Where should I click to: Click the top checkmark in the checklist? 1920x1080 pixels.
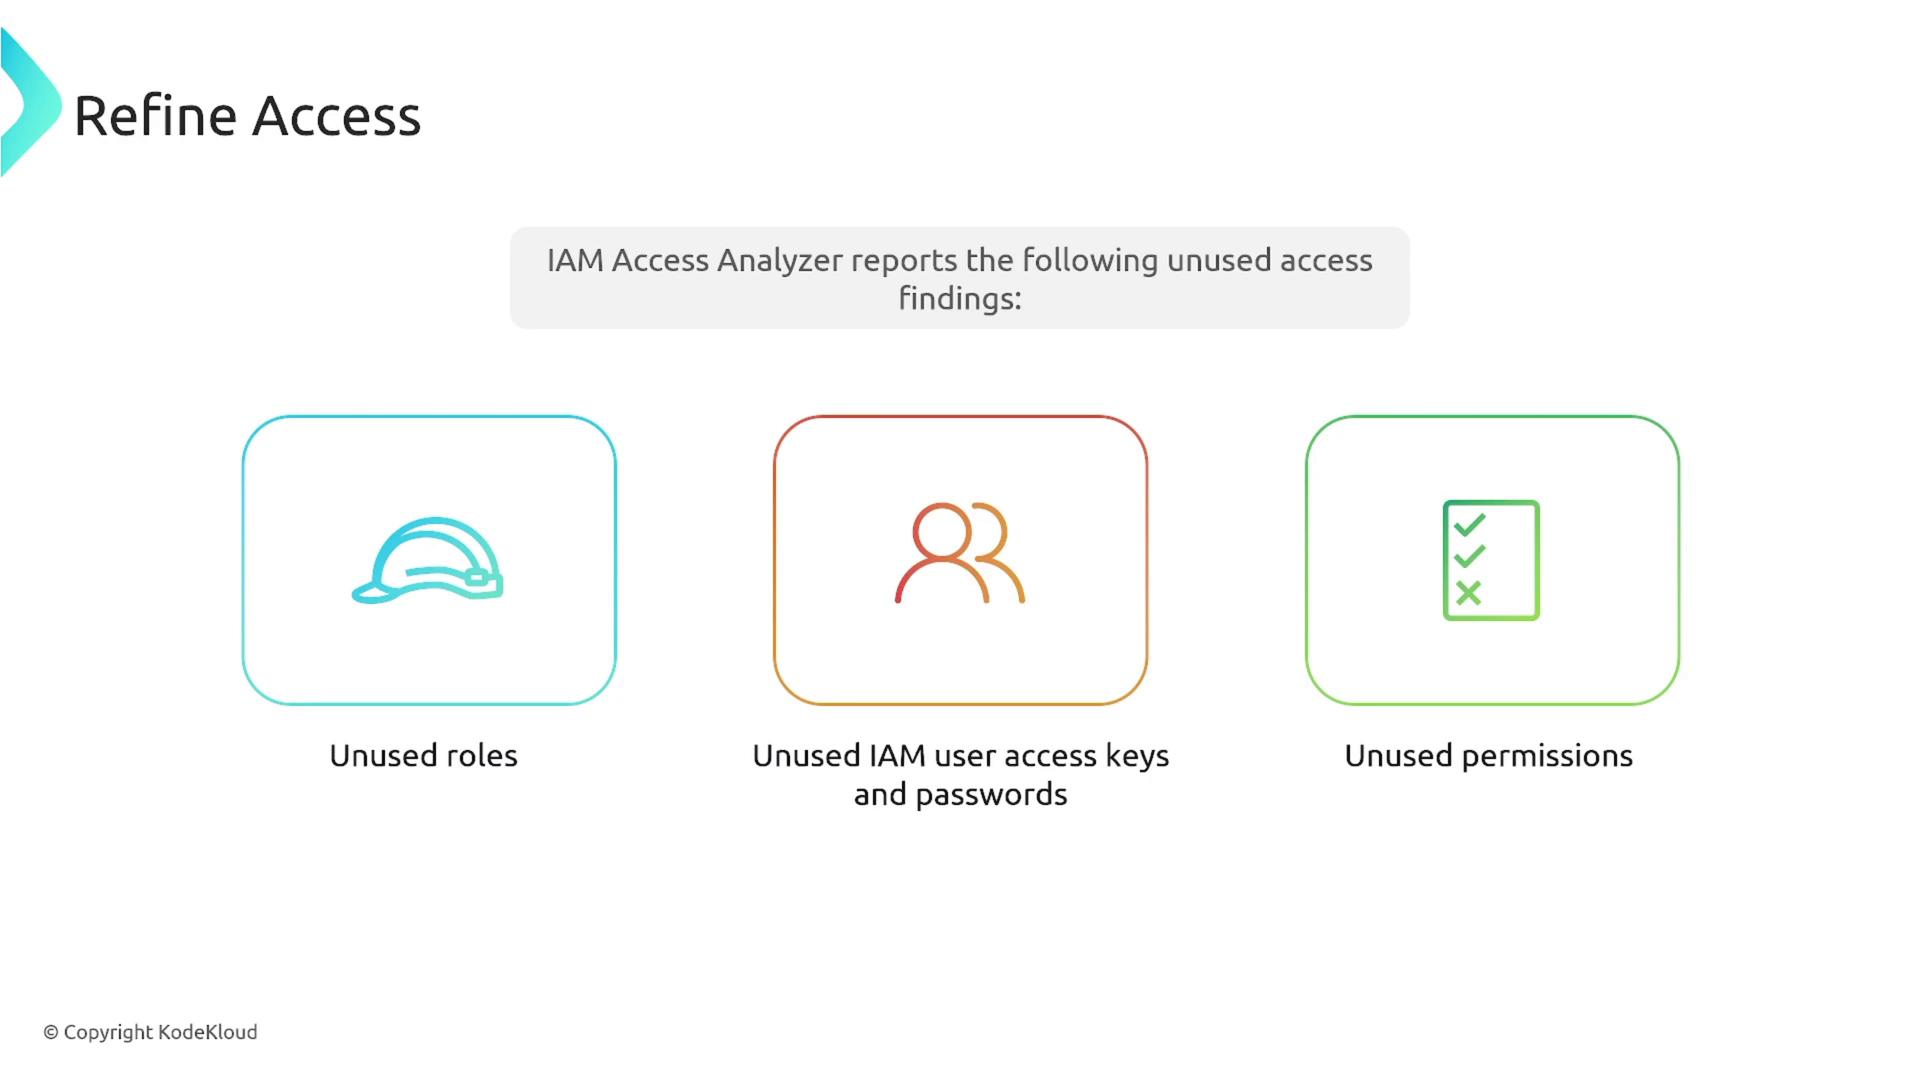click(x=1469, y=524)
